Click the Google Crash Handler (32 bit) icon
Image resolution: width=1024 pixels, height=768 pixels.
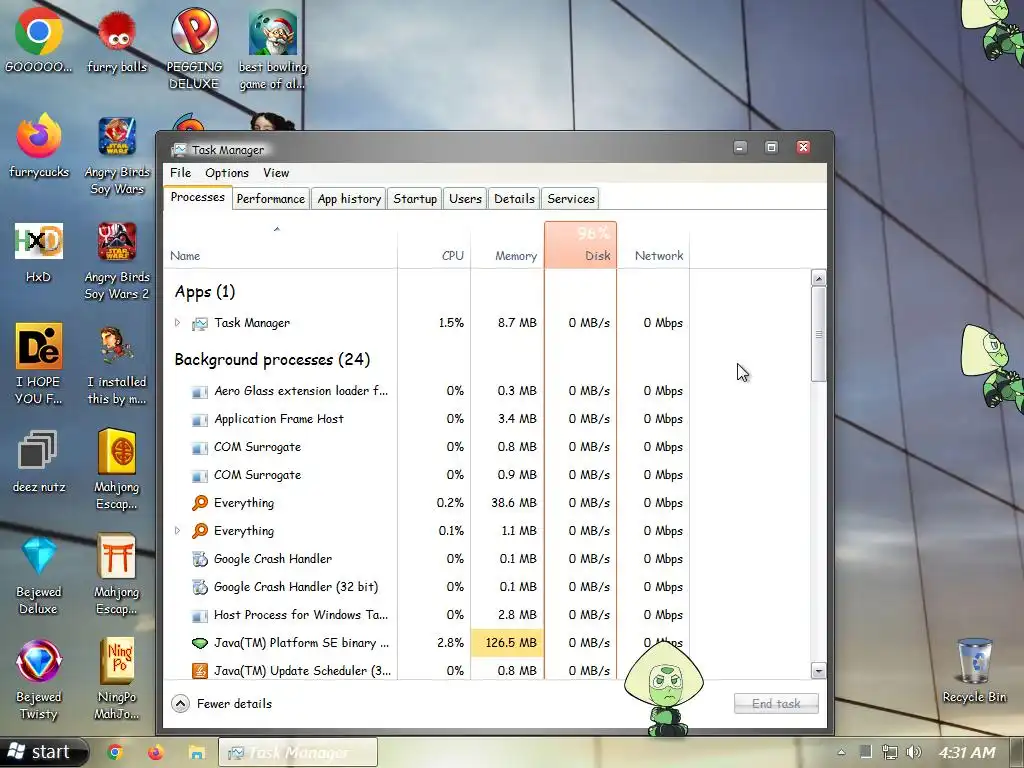pos(200,587)
